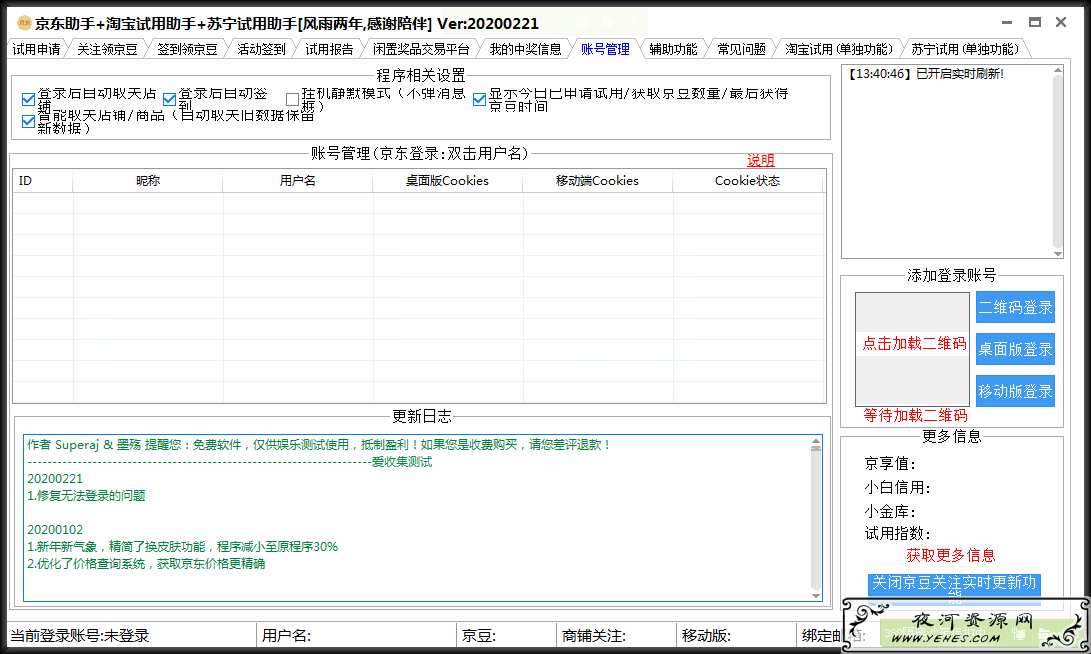Click the 小白信用 label
Viewport: 1091px width, 654px height.
tap(898, 487)
